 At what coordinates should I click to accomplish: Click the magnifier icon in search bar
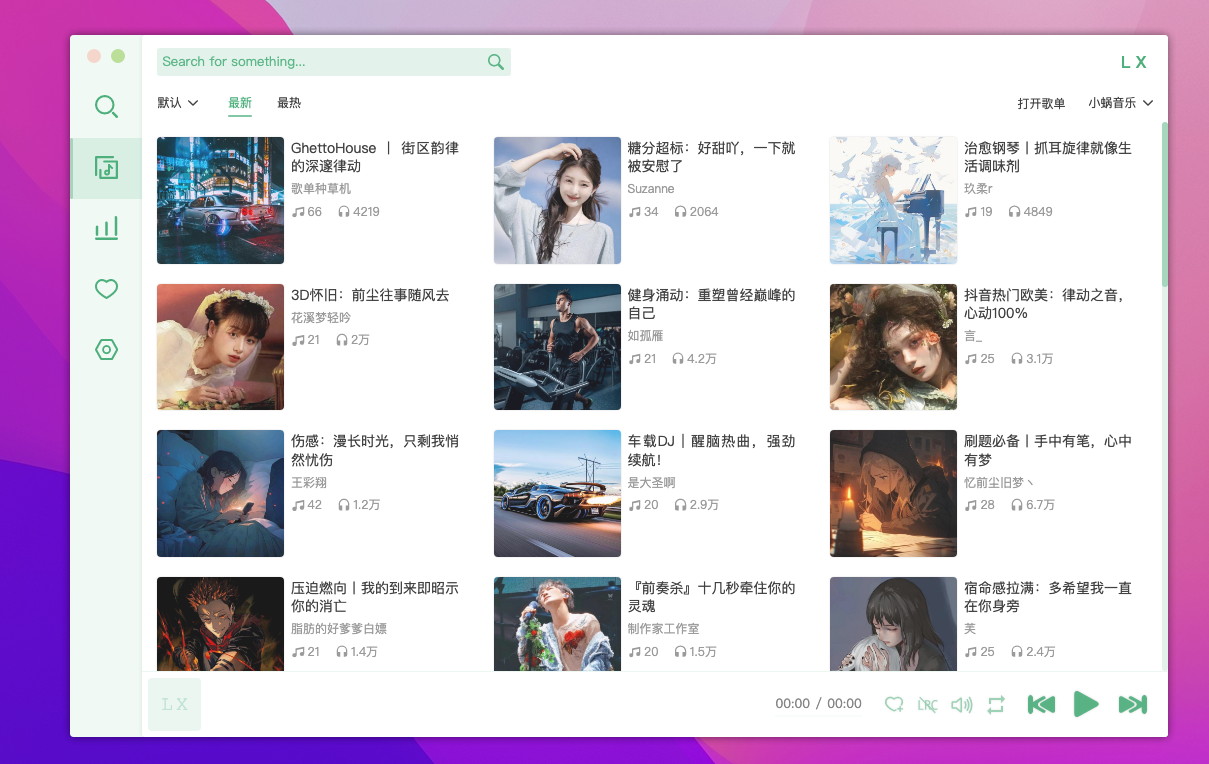[495, 62]
